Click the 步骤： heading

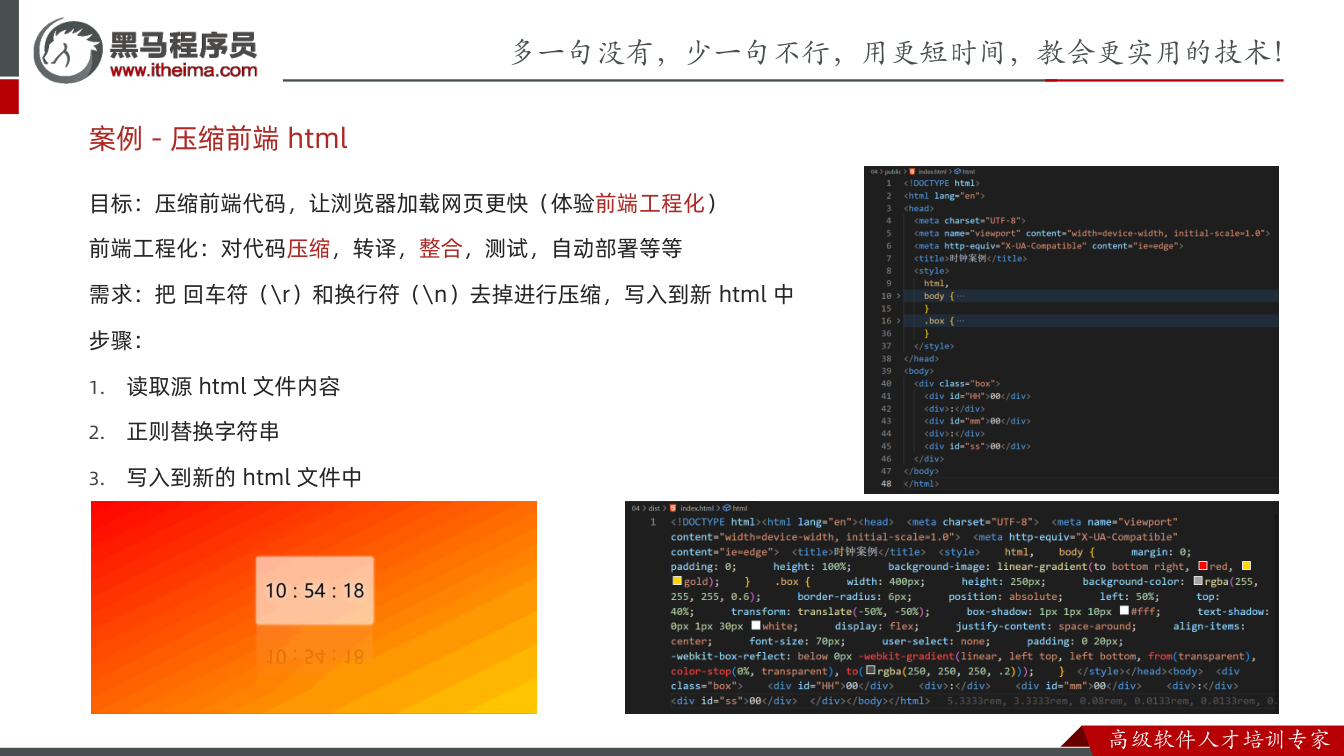coord(116,340)
